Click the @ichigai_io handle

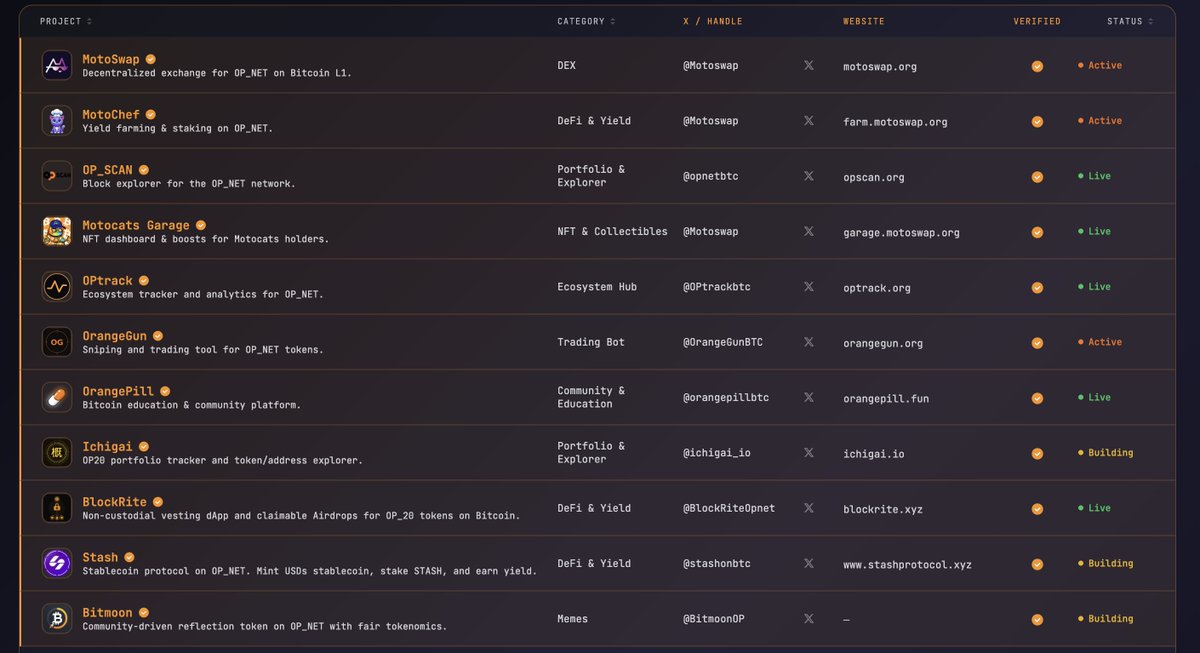point(717,453)
